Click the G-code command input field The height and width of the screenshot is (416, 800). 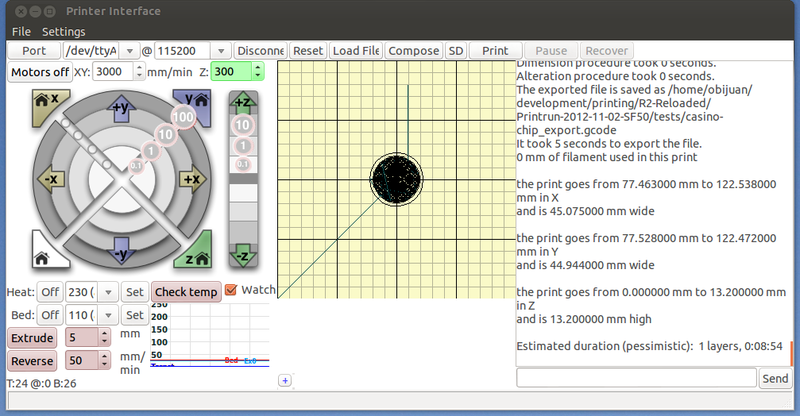(x=636, y=378)
